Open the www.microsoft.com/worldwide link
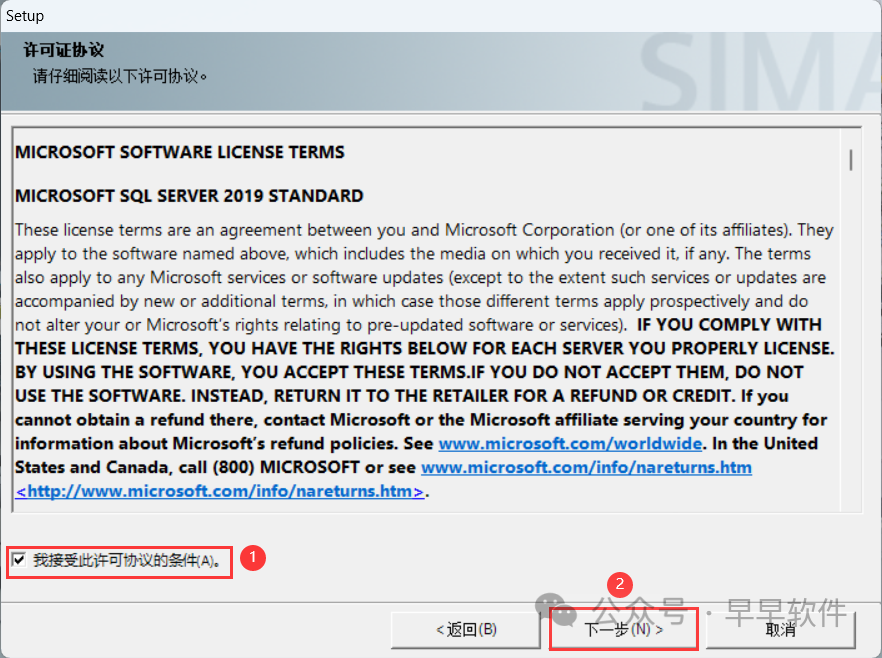 571,443
